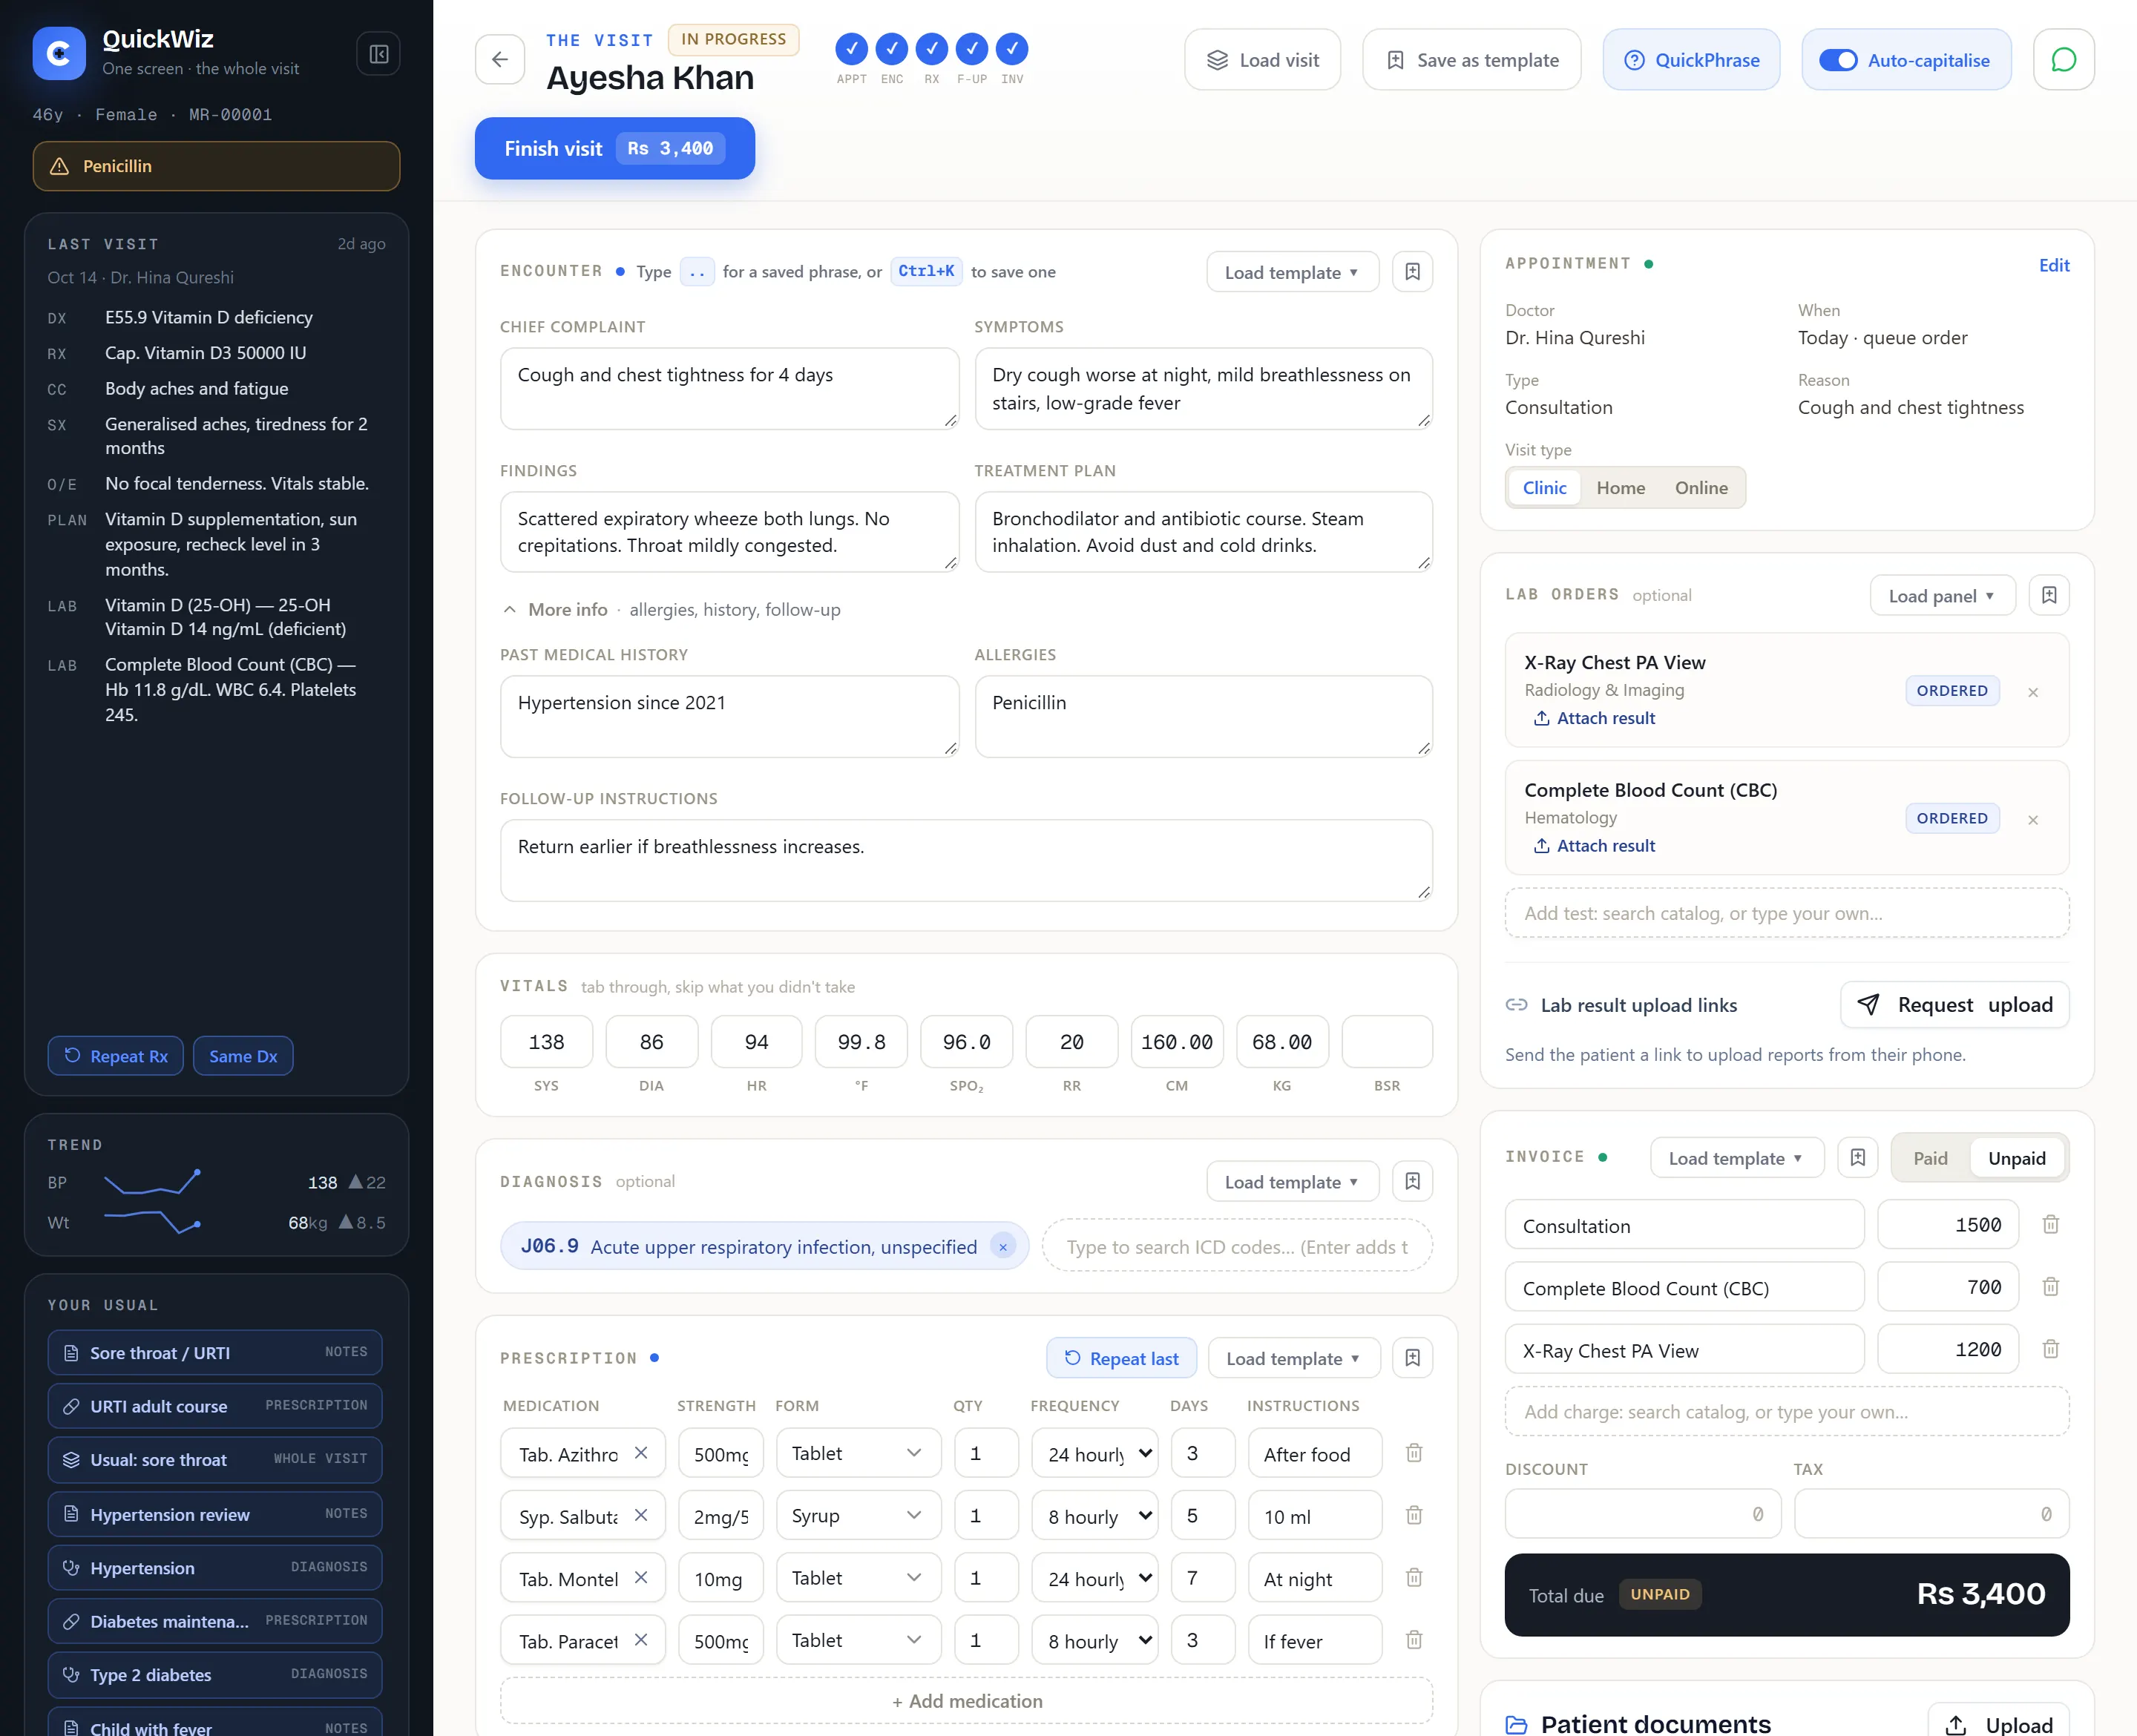The image size is (2137, 1736).
Task: Open the Sore throat / URTI notes template
Action: [215, 1352]
